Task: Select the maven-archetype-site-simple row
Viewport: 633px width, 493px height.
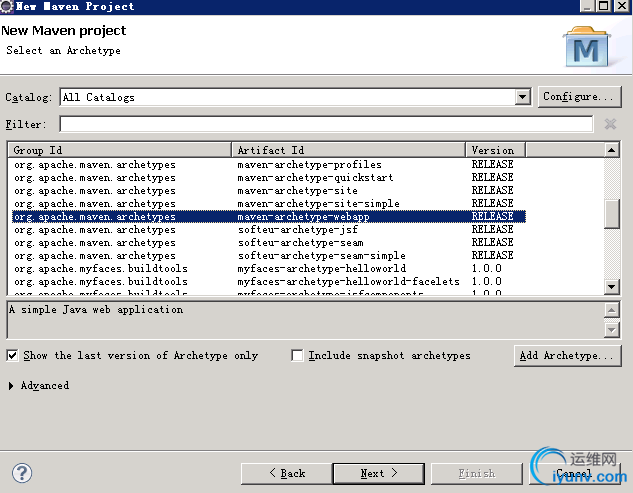Action: pos(268,203)
